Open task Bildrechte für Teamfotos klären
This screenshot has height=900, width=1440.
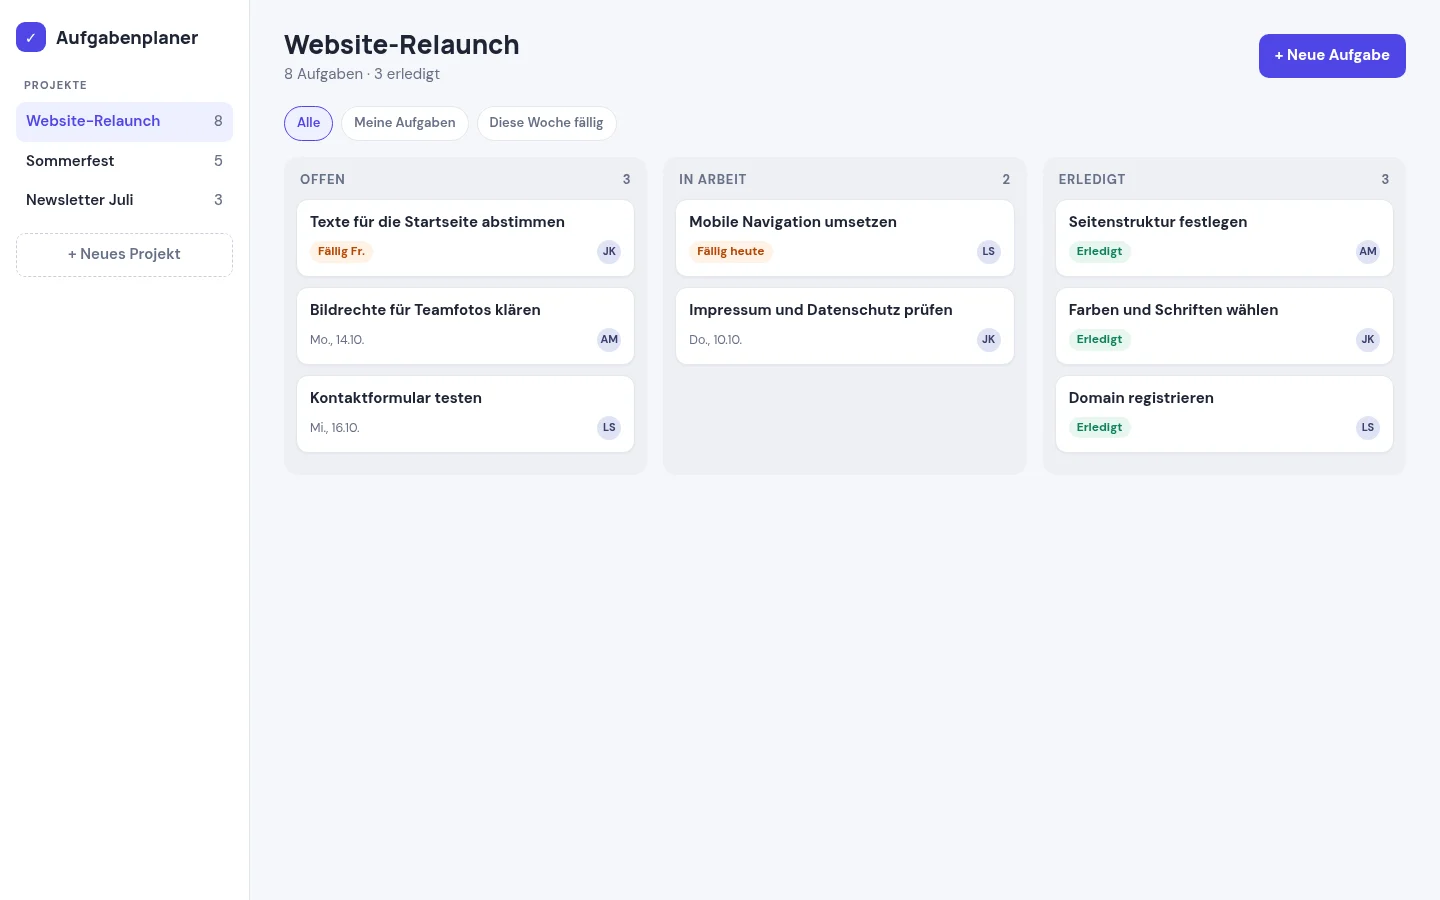tap(465, 326)
